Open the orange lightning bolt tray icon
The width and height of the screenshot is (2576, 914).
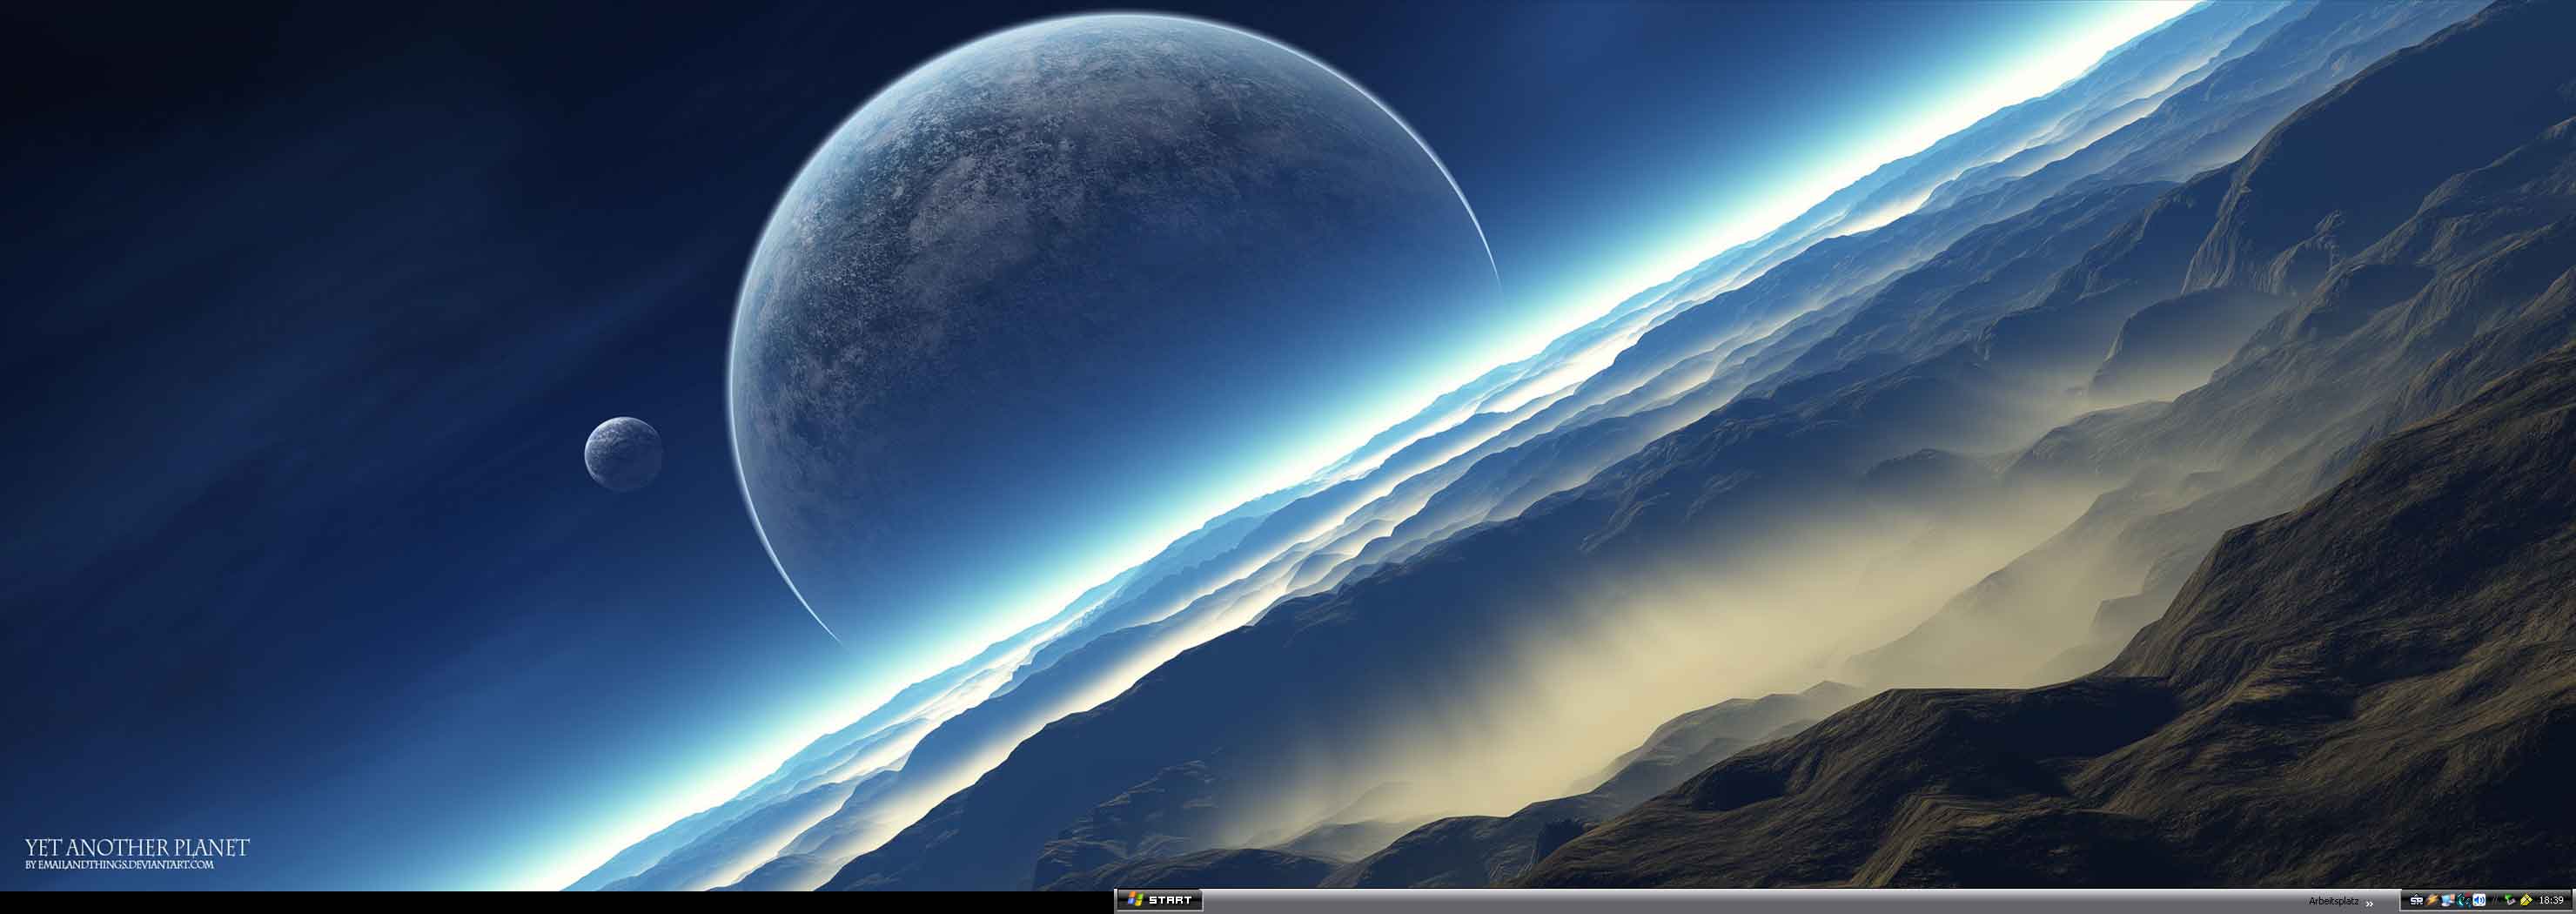[x=2432, y=901]
